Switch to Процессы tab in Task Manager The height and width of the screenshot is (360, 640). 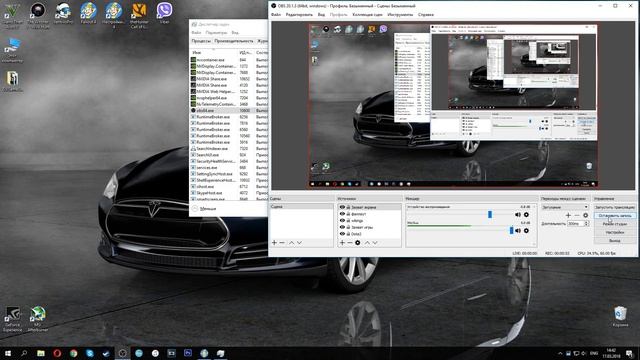pyautogui.click(x=201, y=41)
